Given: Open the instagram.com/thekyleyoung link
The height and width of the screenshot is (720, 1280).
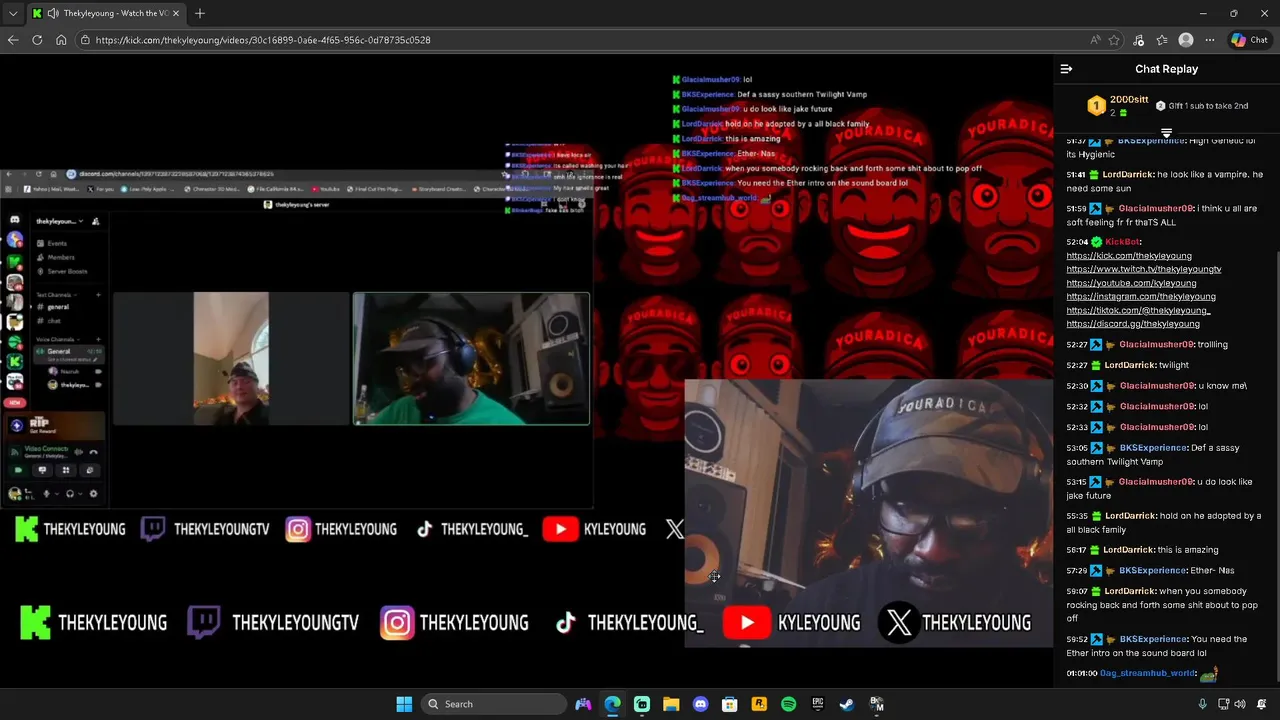Looking at the screenshot, I should coord(1141,297).
